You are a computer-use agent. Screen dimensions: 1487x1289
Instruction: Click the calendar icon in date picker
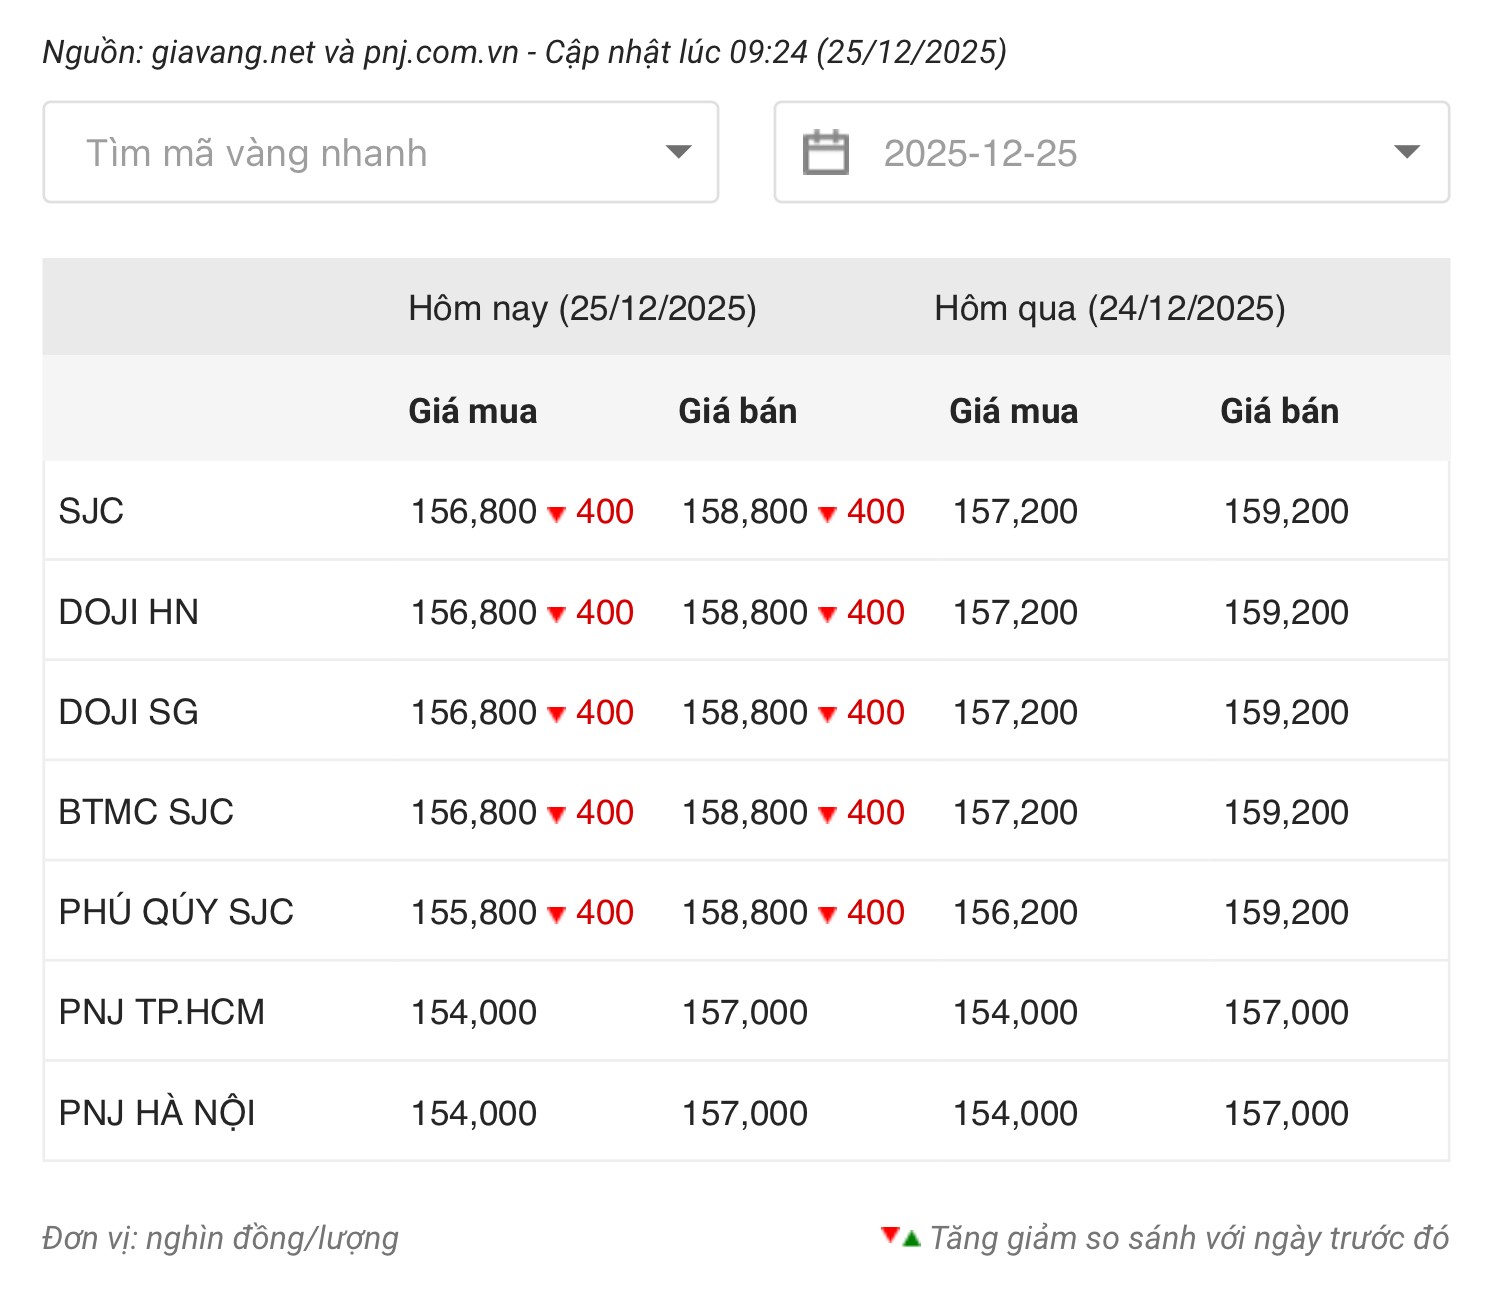(825, 153)
